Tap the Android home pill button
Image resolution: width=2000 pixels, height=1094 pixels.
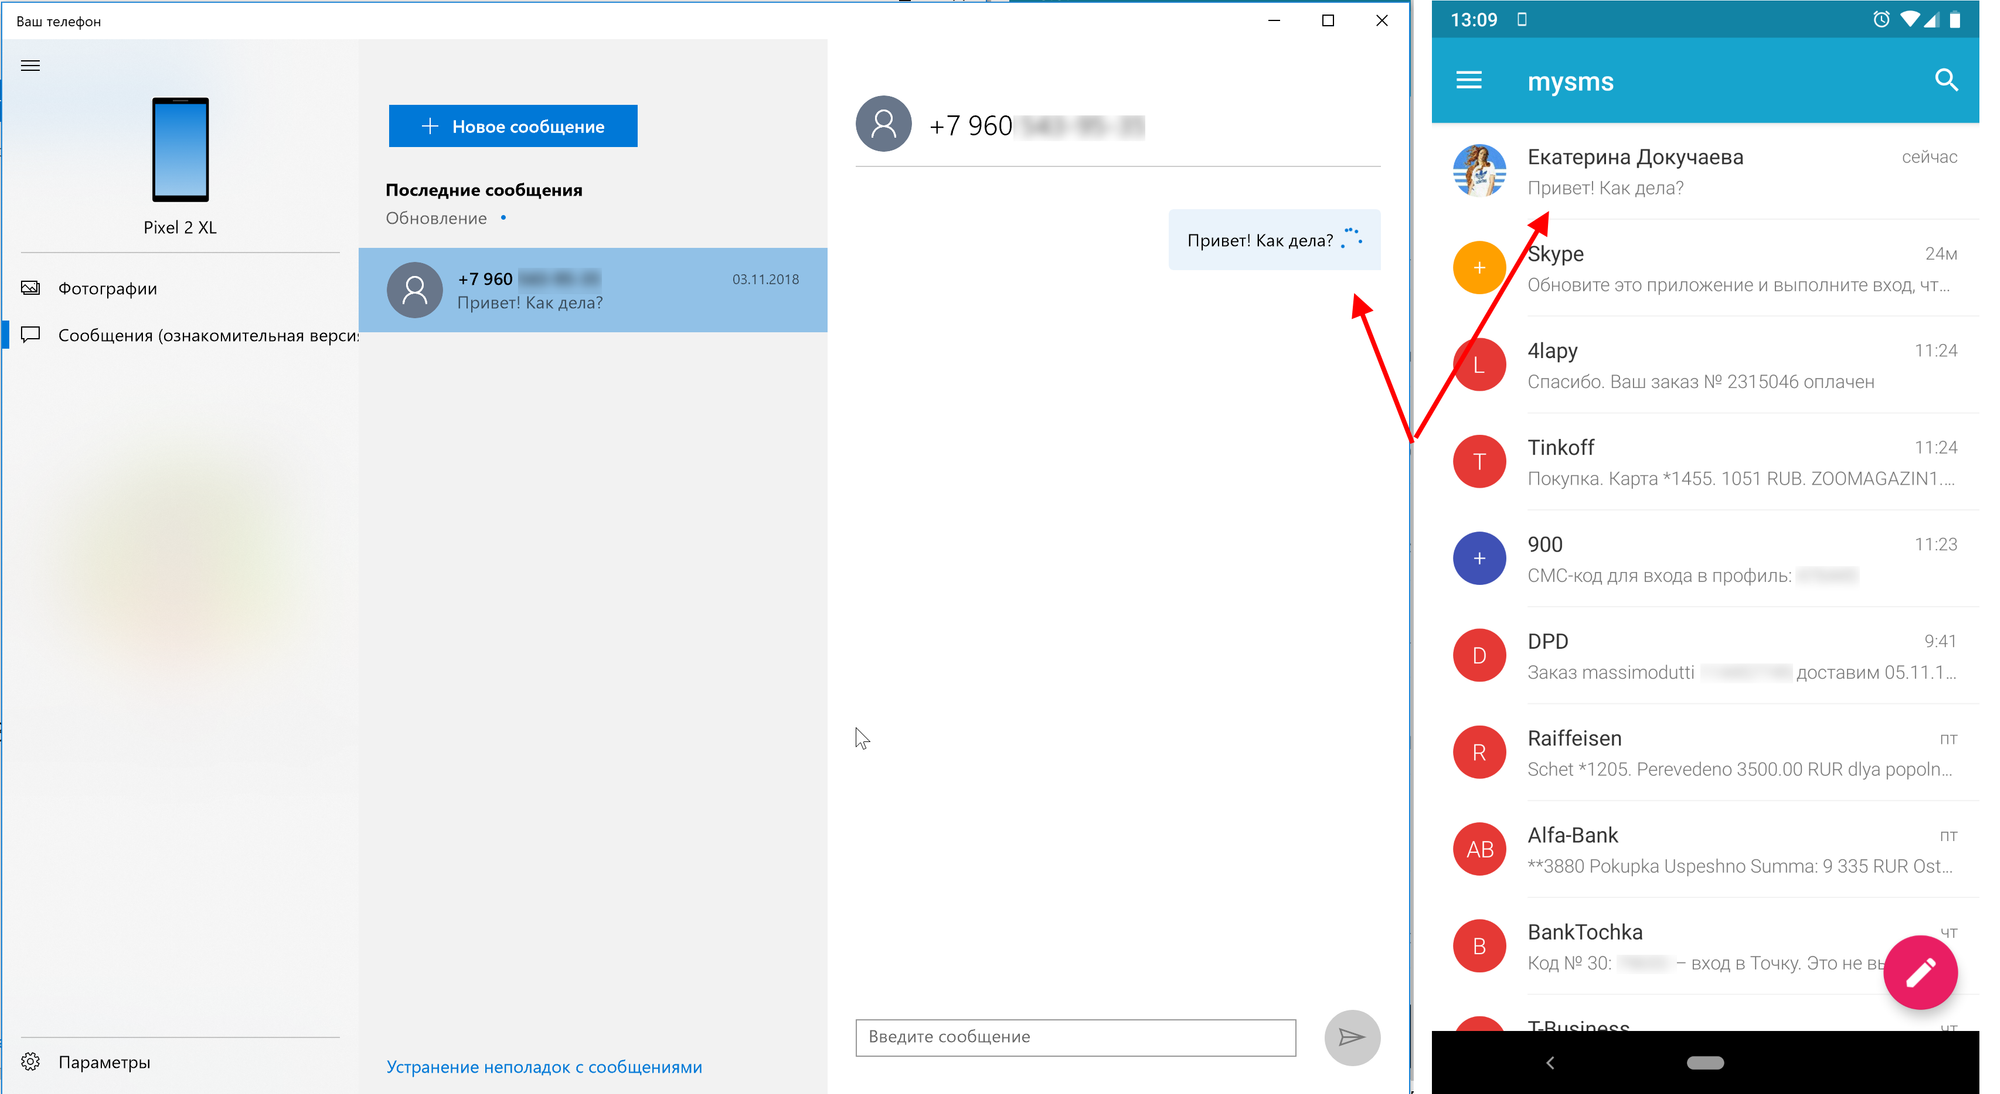coord(1704,1063)
